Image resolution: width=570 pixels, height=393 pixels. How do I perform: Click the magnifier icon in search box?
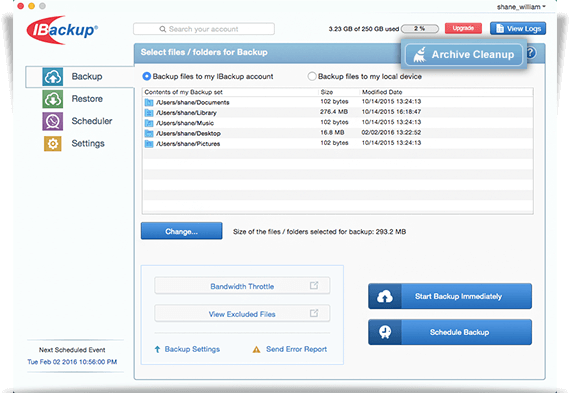pos(162,29)
